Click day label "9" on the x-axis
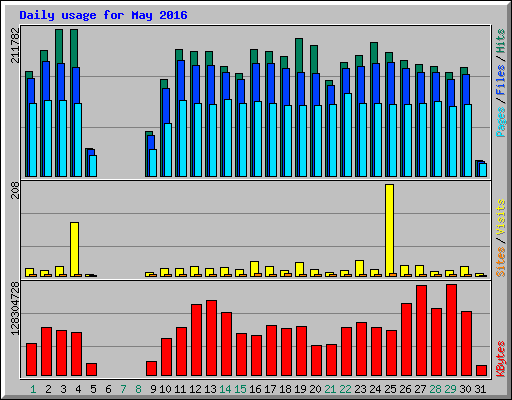512x400 pixels. [x=153, y=389]
